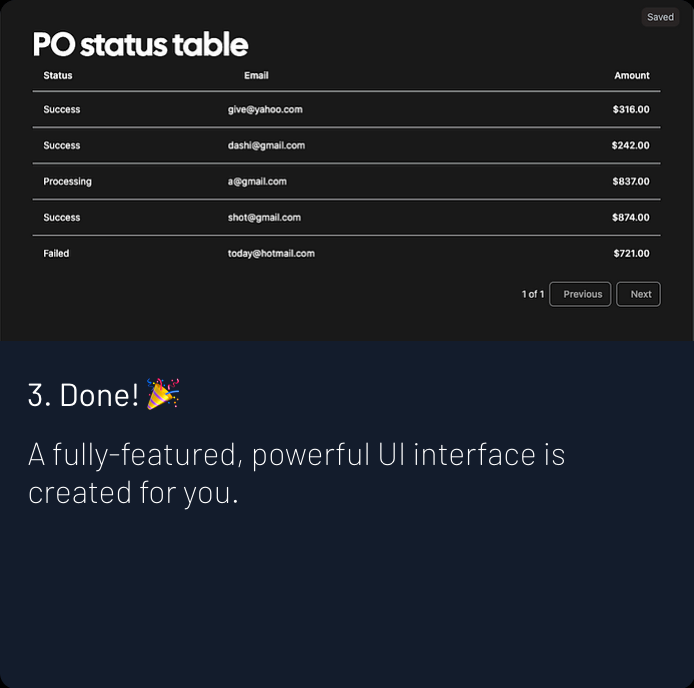Screen dimensions: 694x688
Task: Click the Saved status badge
Action: (660, 17)
